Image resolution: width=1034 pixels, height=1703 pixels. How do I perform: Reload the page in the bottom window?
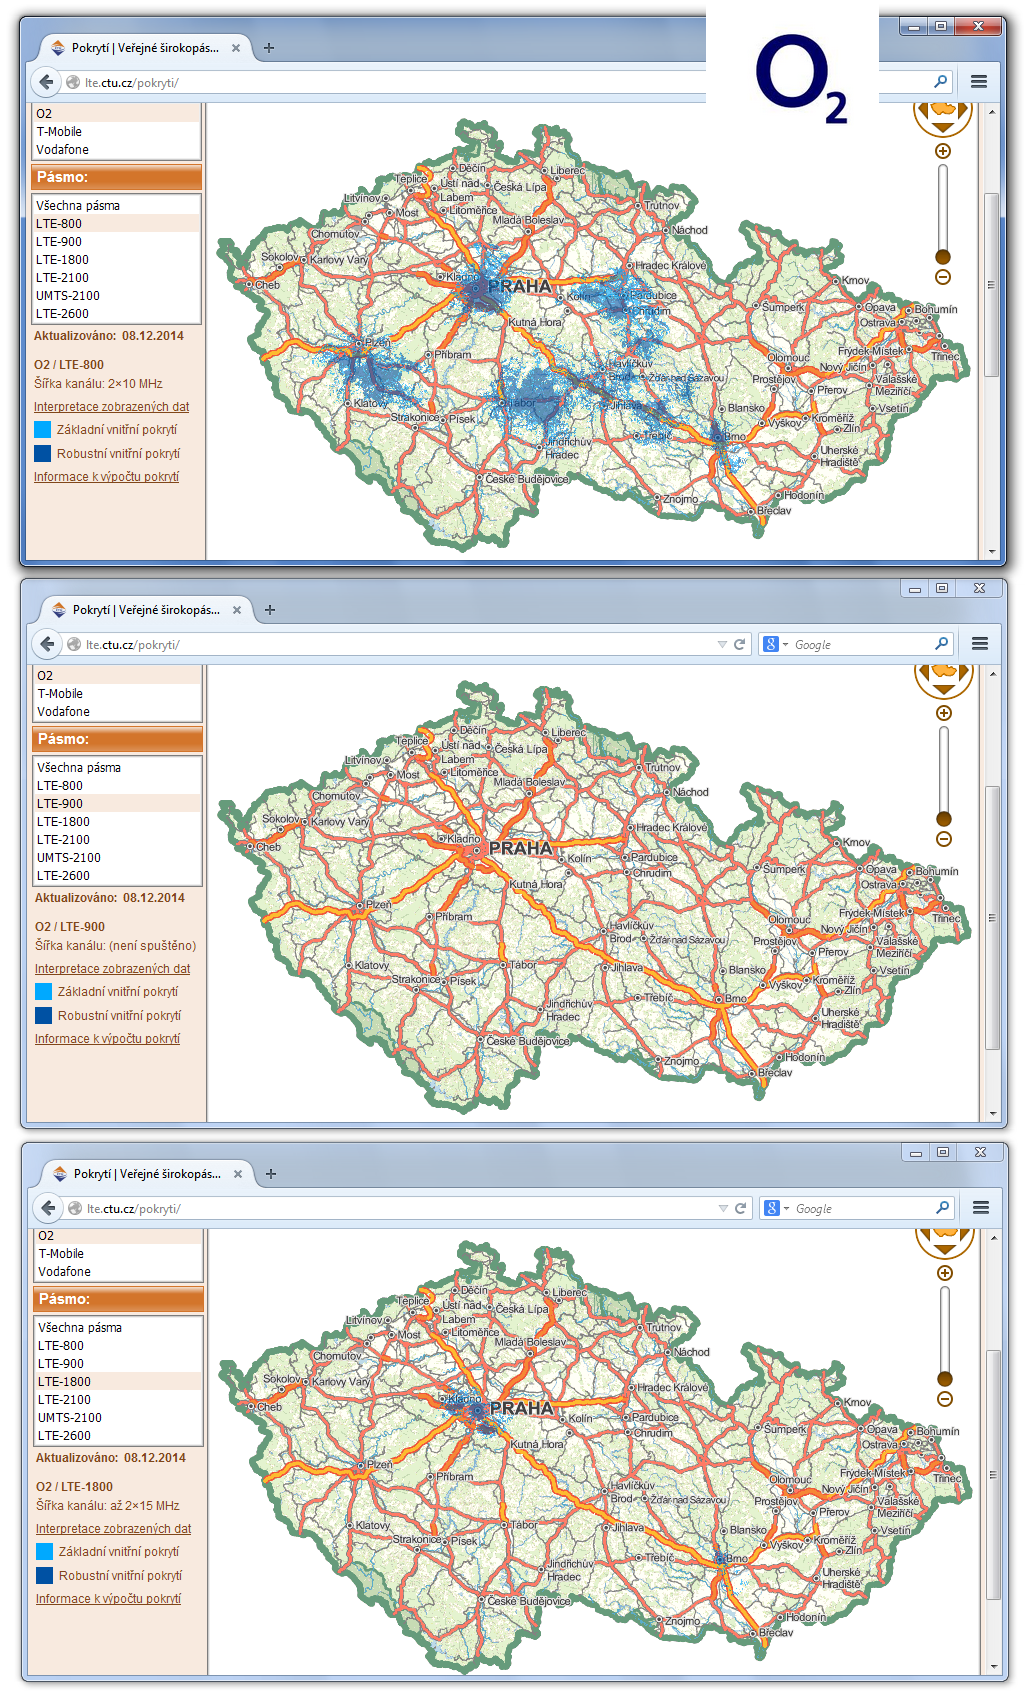pos(741,1208)
